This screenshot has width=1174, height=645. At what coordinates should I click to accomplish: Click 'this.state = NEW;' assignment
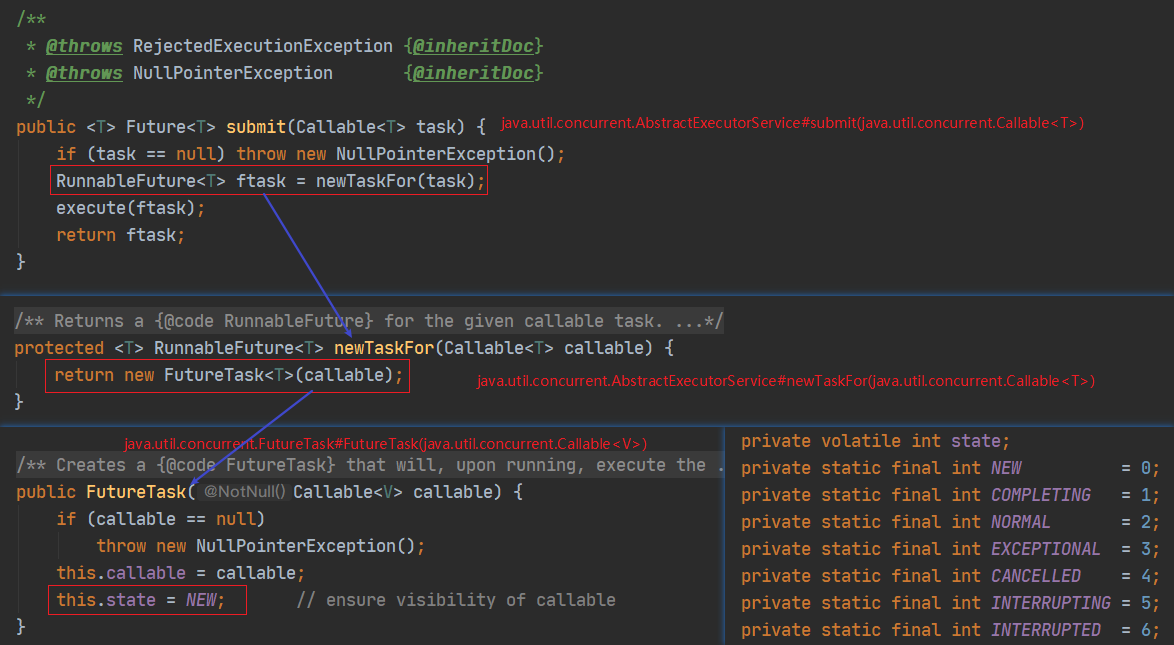click(141, 600)
